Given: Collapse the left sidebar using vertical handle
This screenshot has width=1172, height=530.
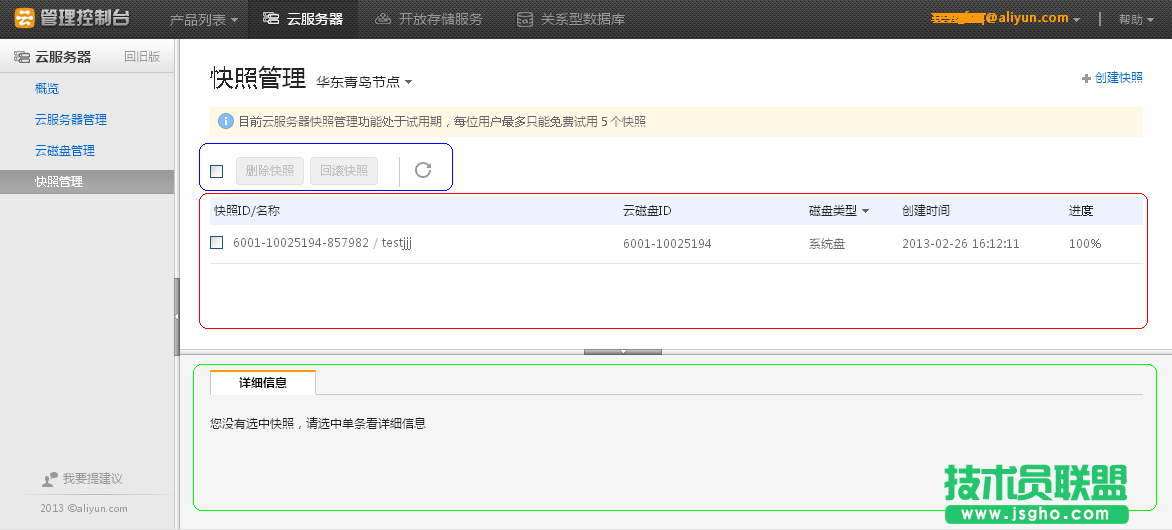Looking at the screenshot, I should pyautogui.click(x=177, y=315).
